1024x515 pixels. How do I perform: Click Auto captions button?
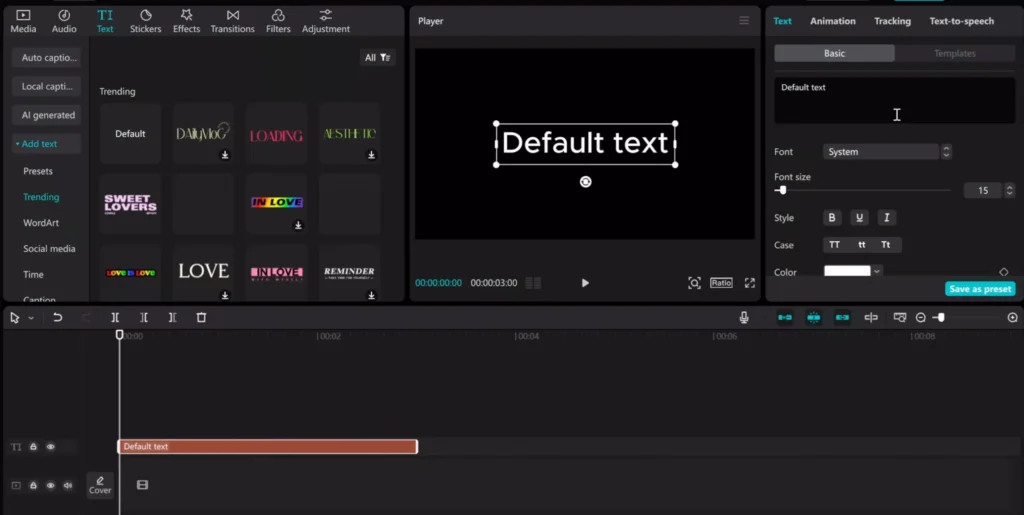tap(46, 57)
